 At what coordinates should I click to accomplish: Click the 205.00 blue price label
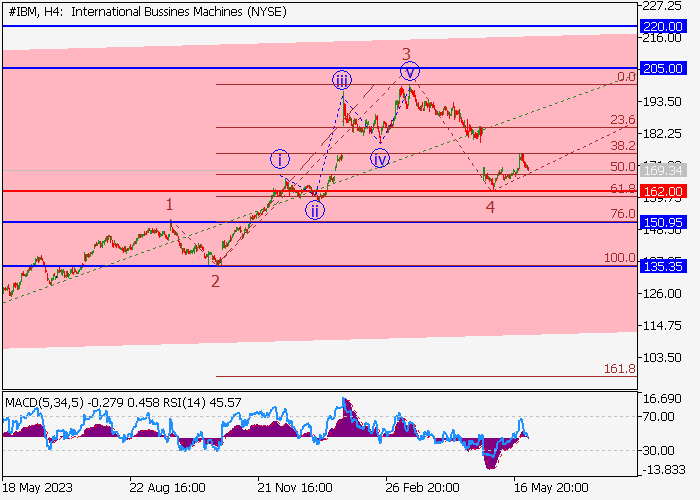tap(663, 68)
